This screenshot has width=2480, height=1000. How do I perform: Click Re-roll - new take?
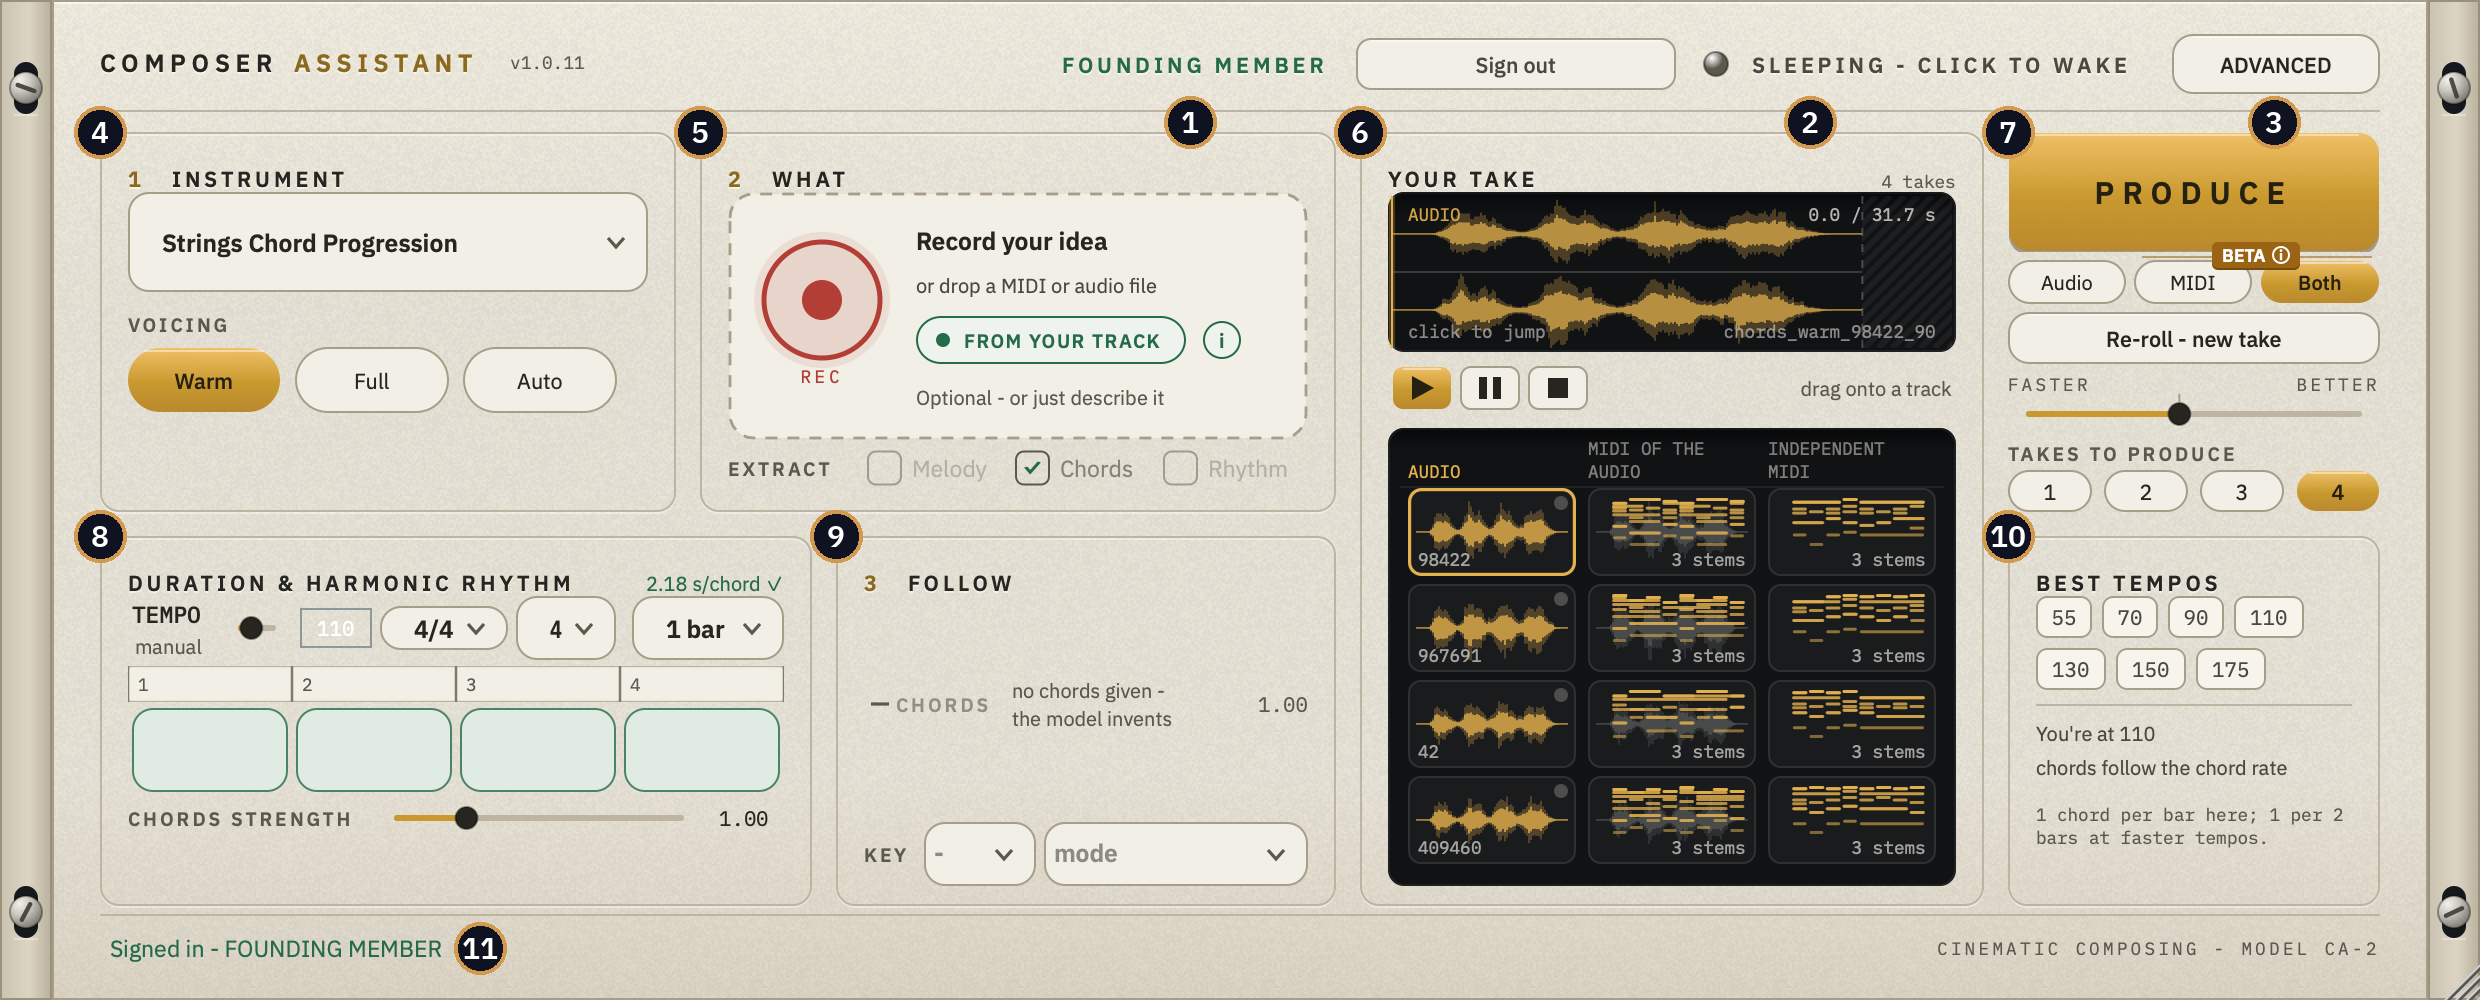point(2193,339)
